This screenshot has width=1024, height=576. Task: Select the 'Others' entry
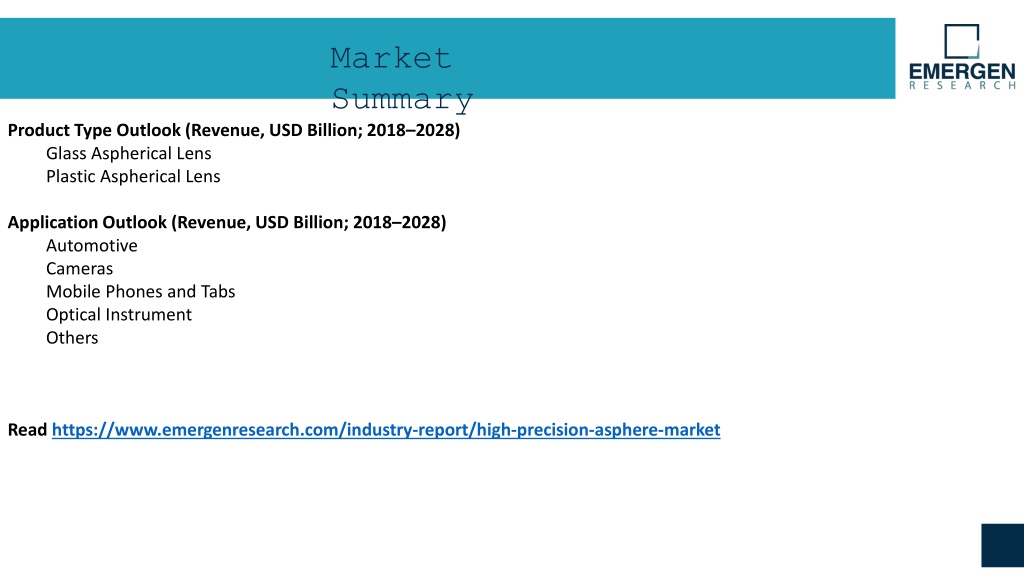72,338
